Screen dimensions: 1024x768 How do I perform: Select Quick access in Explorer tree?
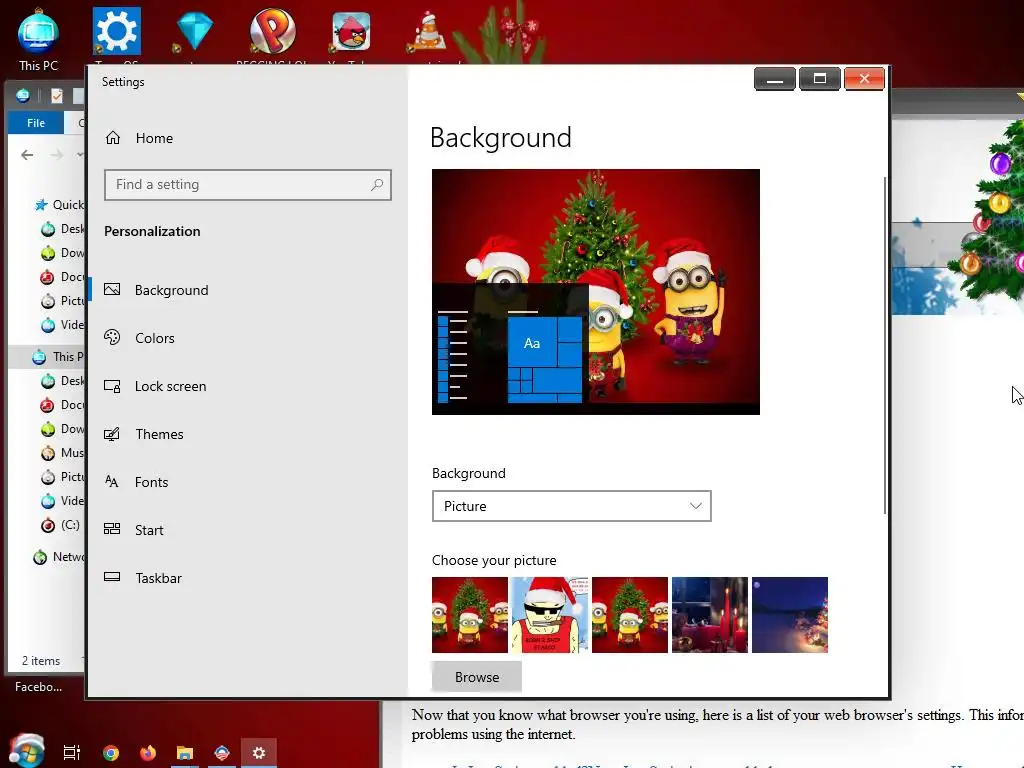point(59,204)
